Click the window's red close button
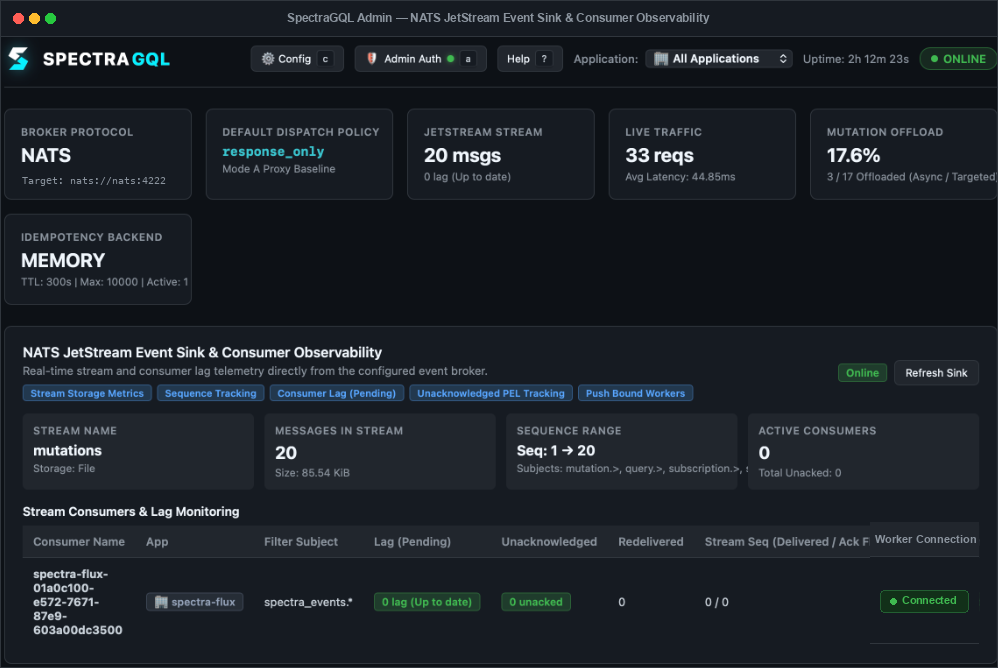Viewport: 998px width, 668px height. [18, 18]
